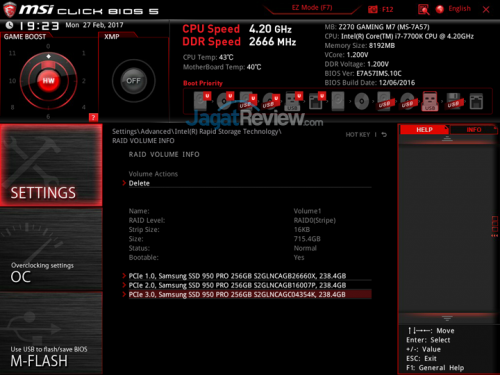Screen dimensions: 500x375
Task: Toggle the XMP OFF button
Action: (x=134, y=81)
